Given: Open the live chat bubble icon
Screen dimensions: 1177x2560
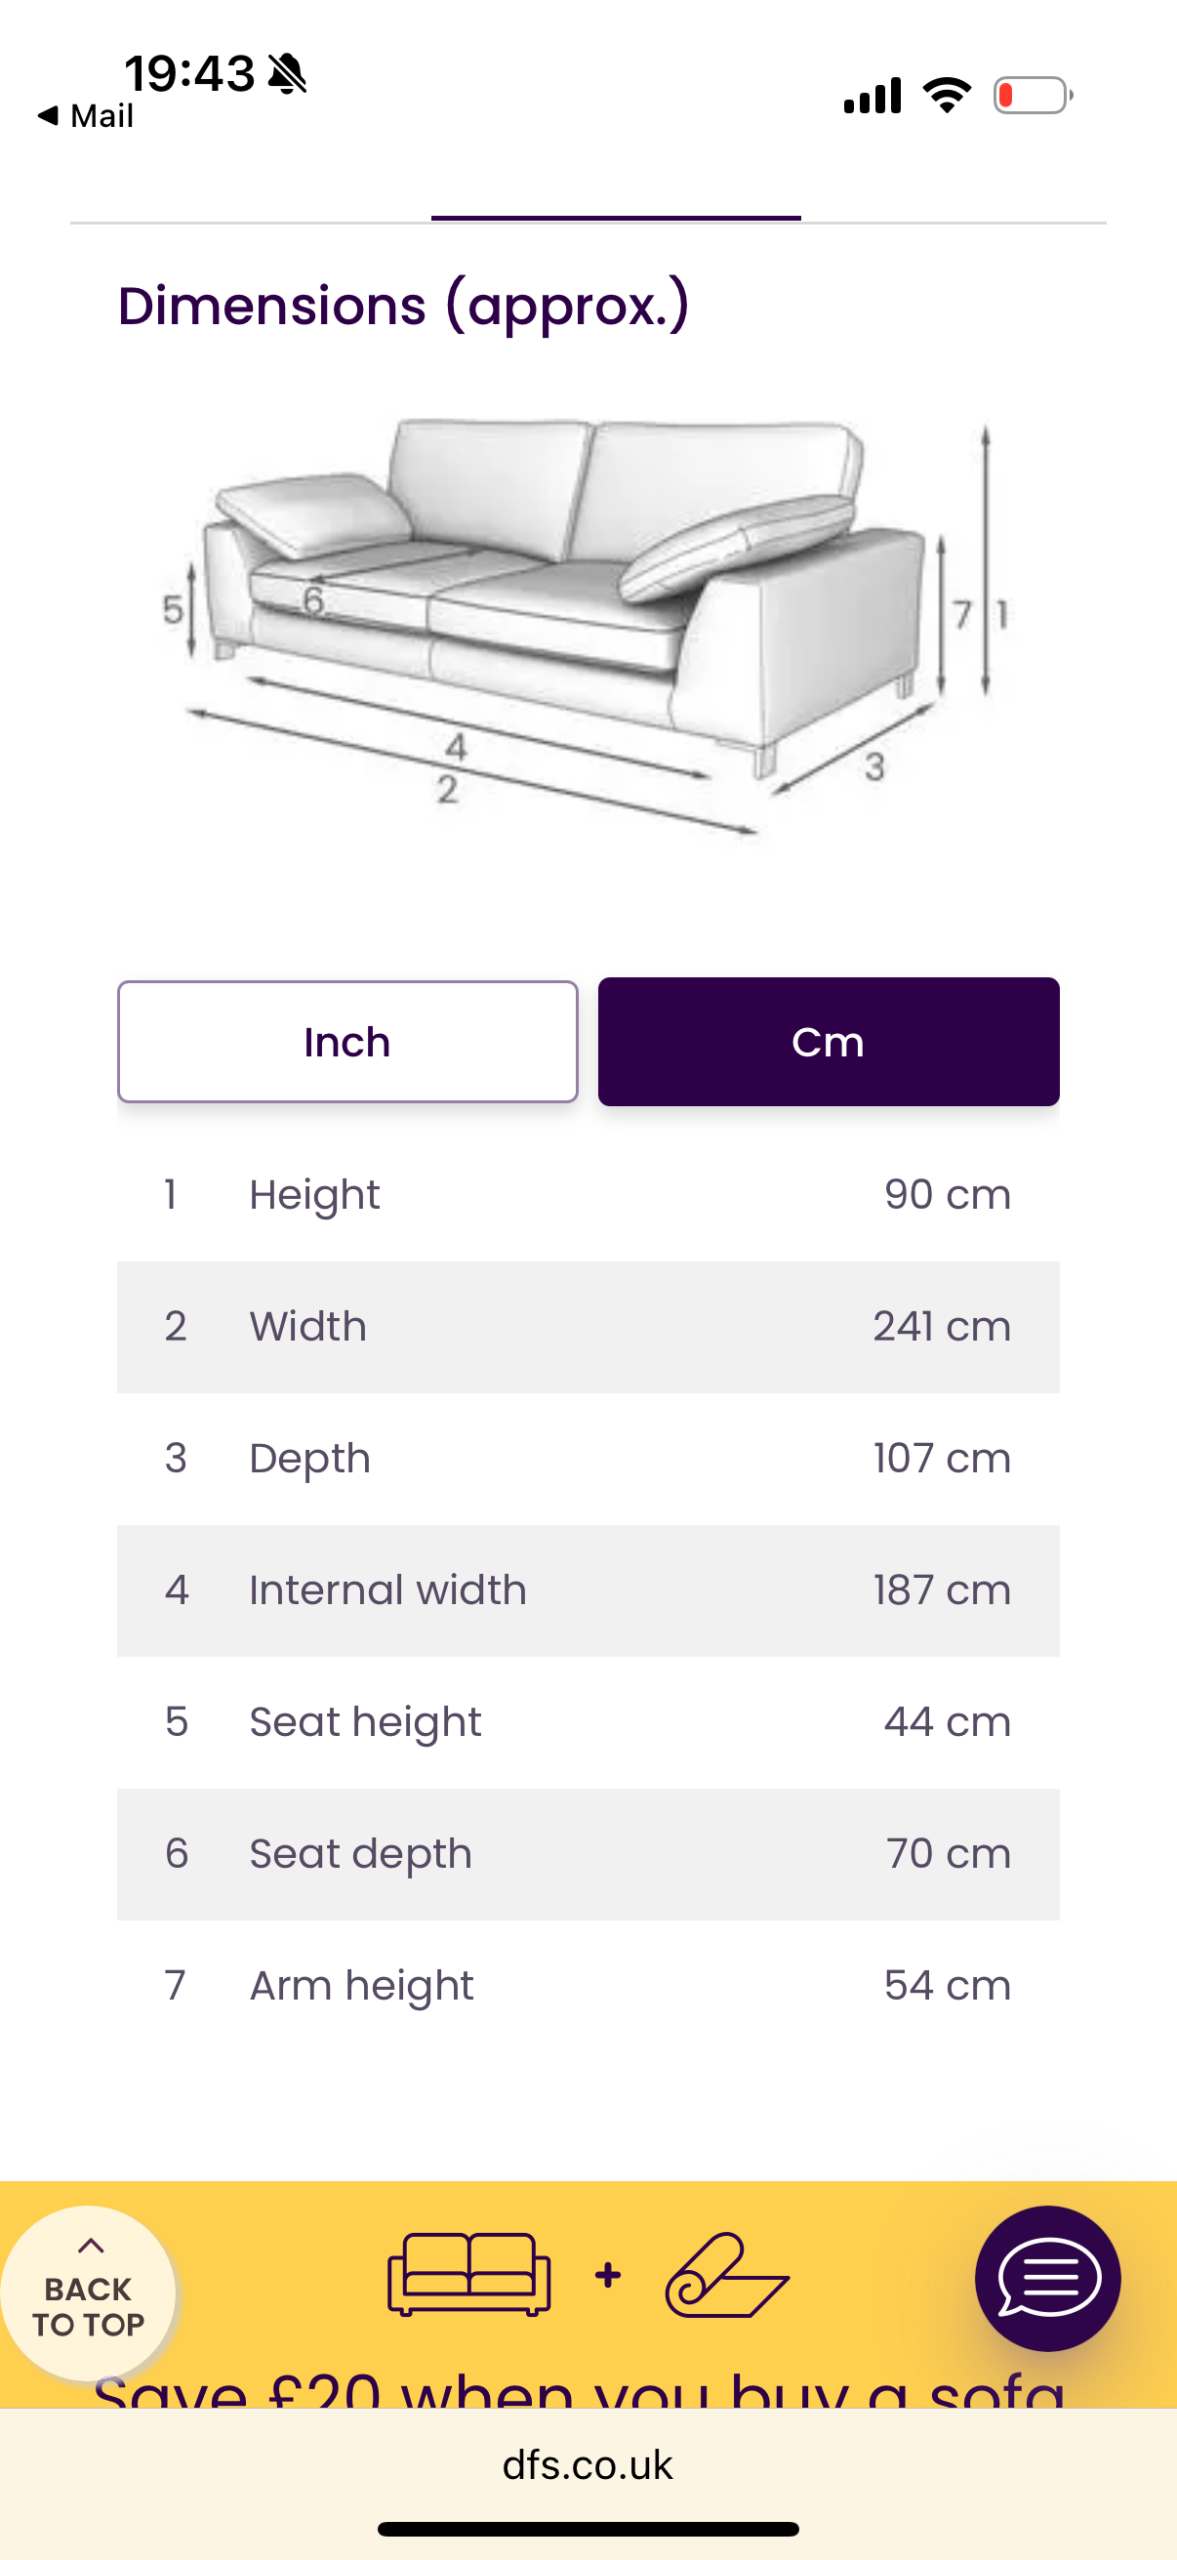Looking at the screenshot, I should point(1047,2277).
